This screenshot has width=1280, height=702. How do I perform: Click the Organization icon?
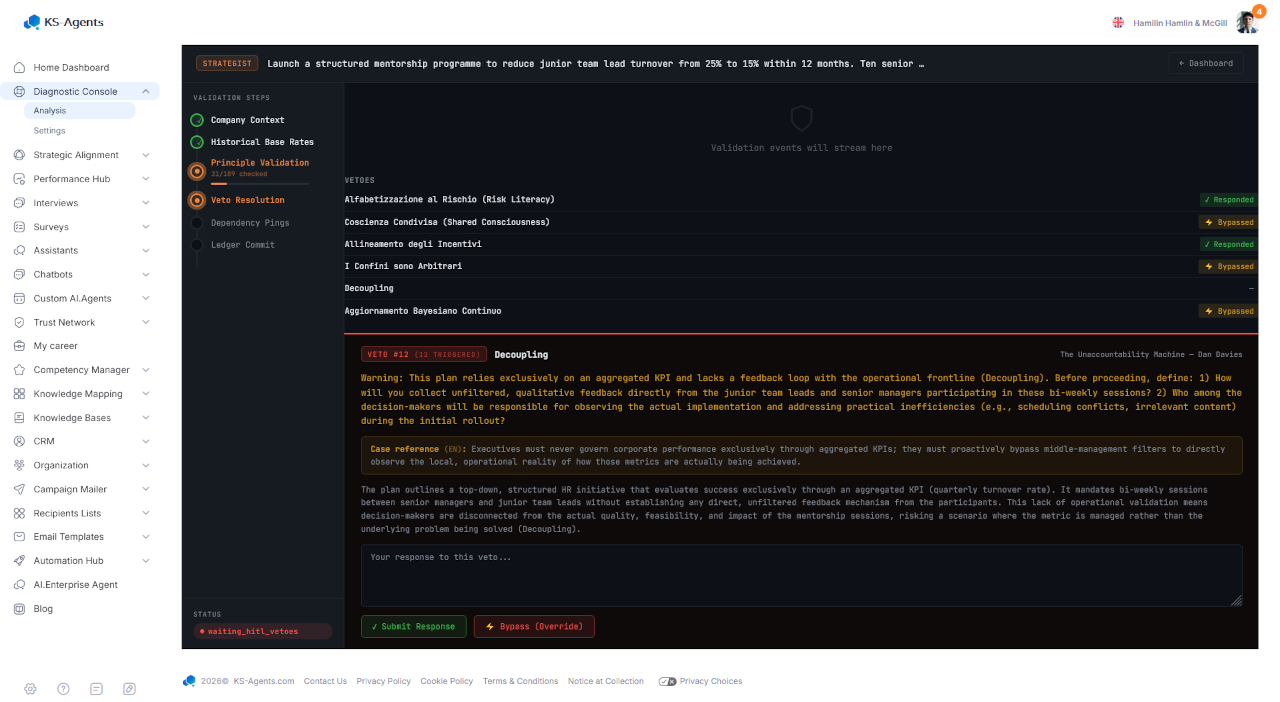[x=19, y=465]
